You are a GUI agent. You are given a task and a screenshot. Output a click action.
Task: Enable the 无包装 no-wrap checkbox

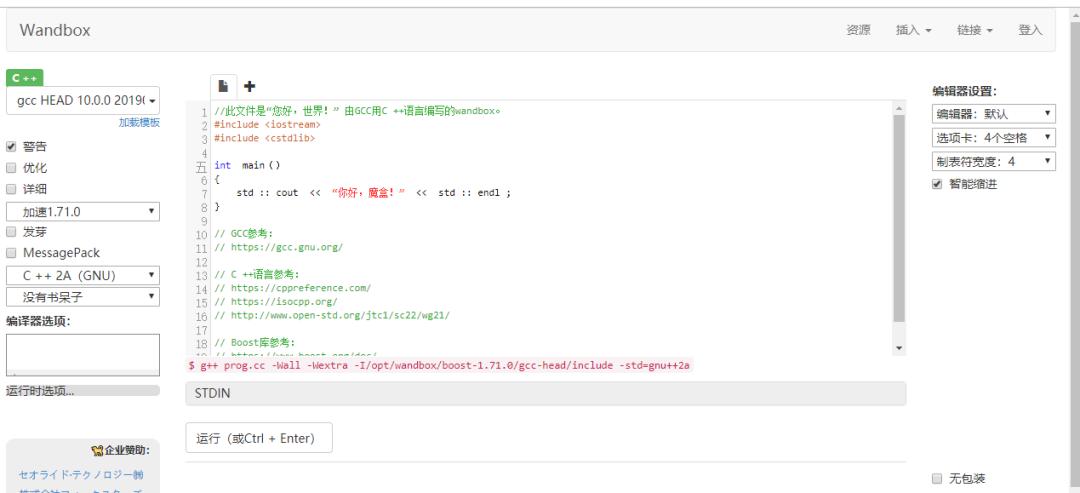click(937, 479)
